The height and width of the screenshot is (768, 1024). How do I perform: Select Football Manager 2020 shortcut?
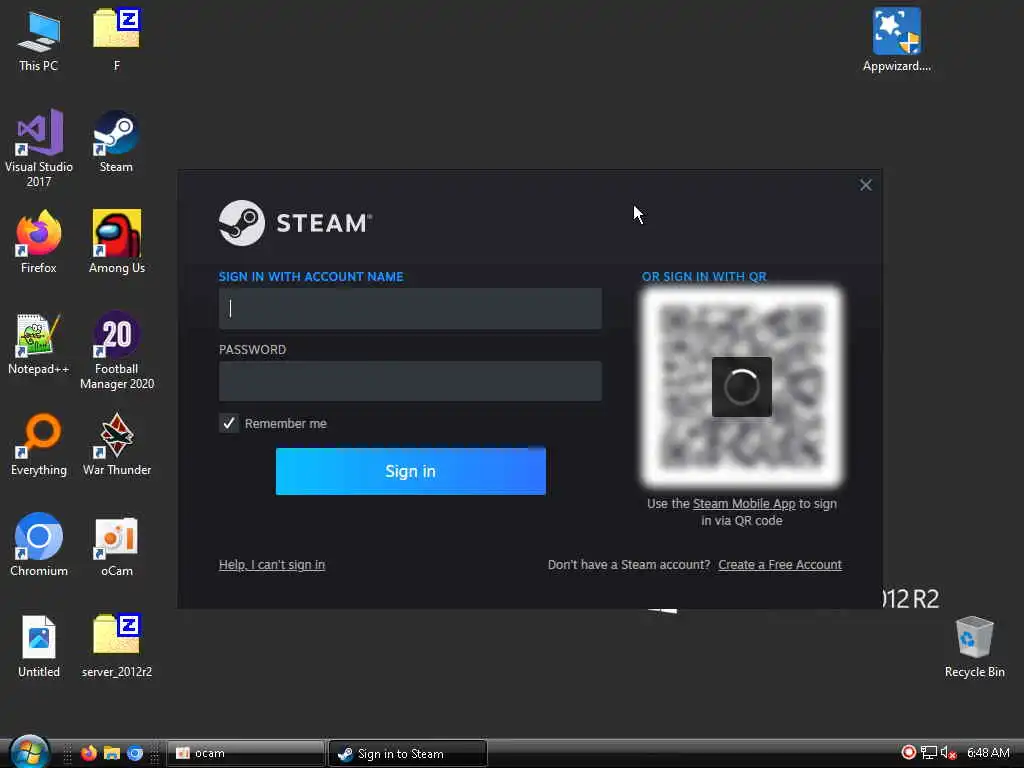(117, 350)
